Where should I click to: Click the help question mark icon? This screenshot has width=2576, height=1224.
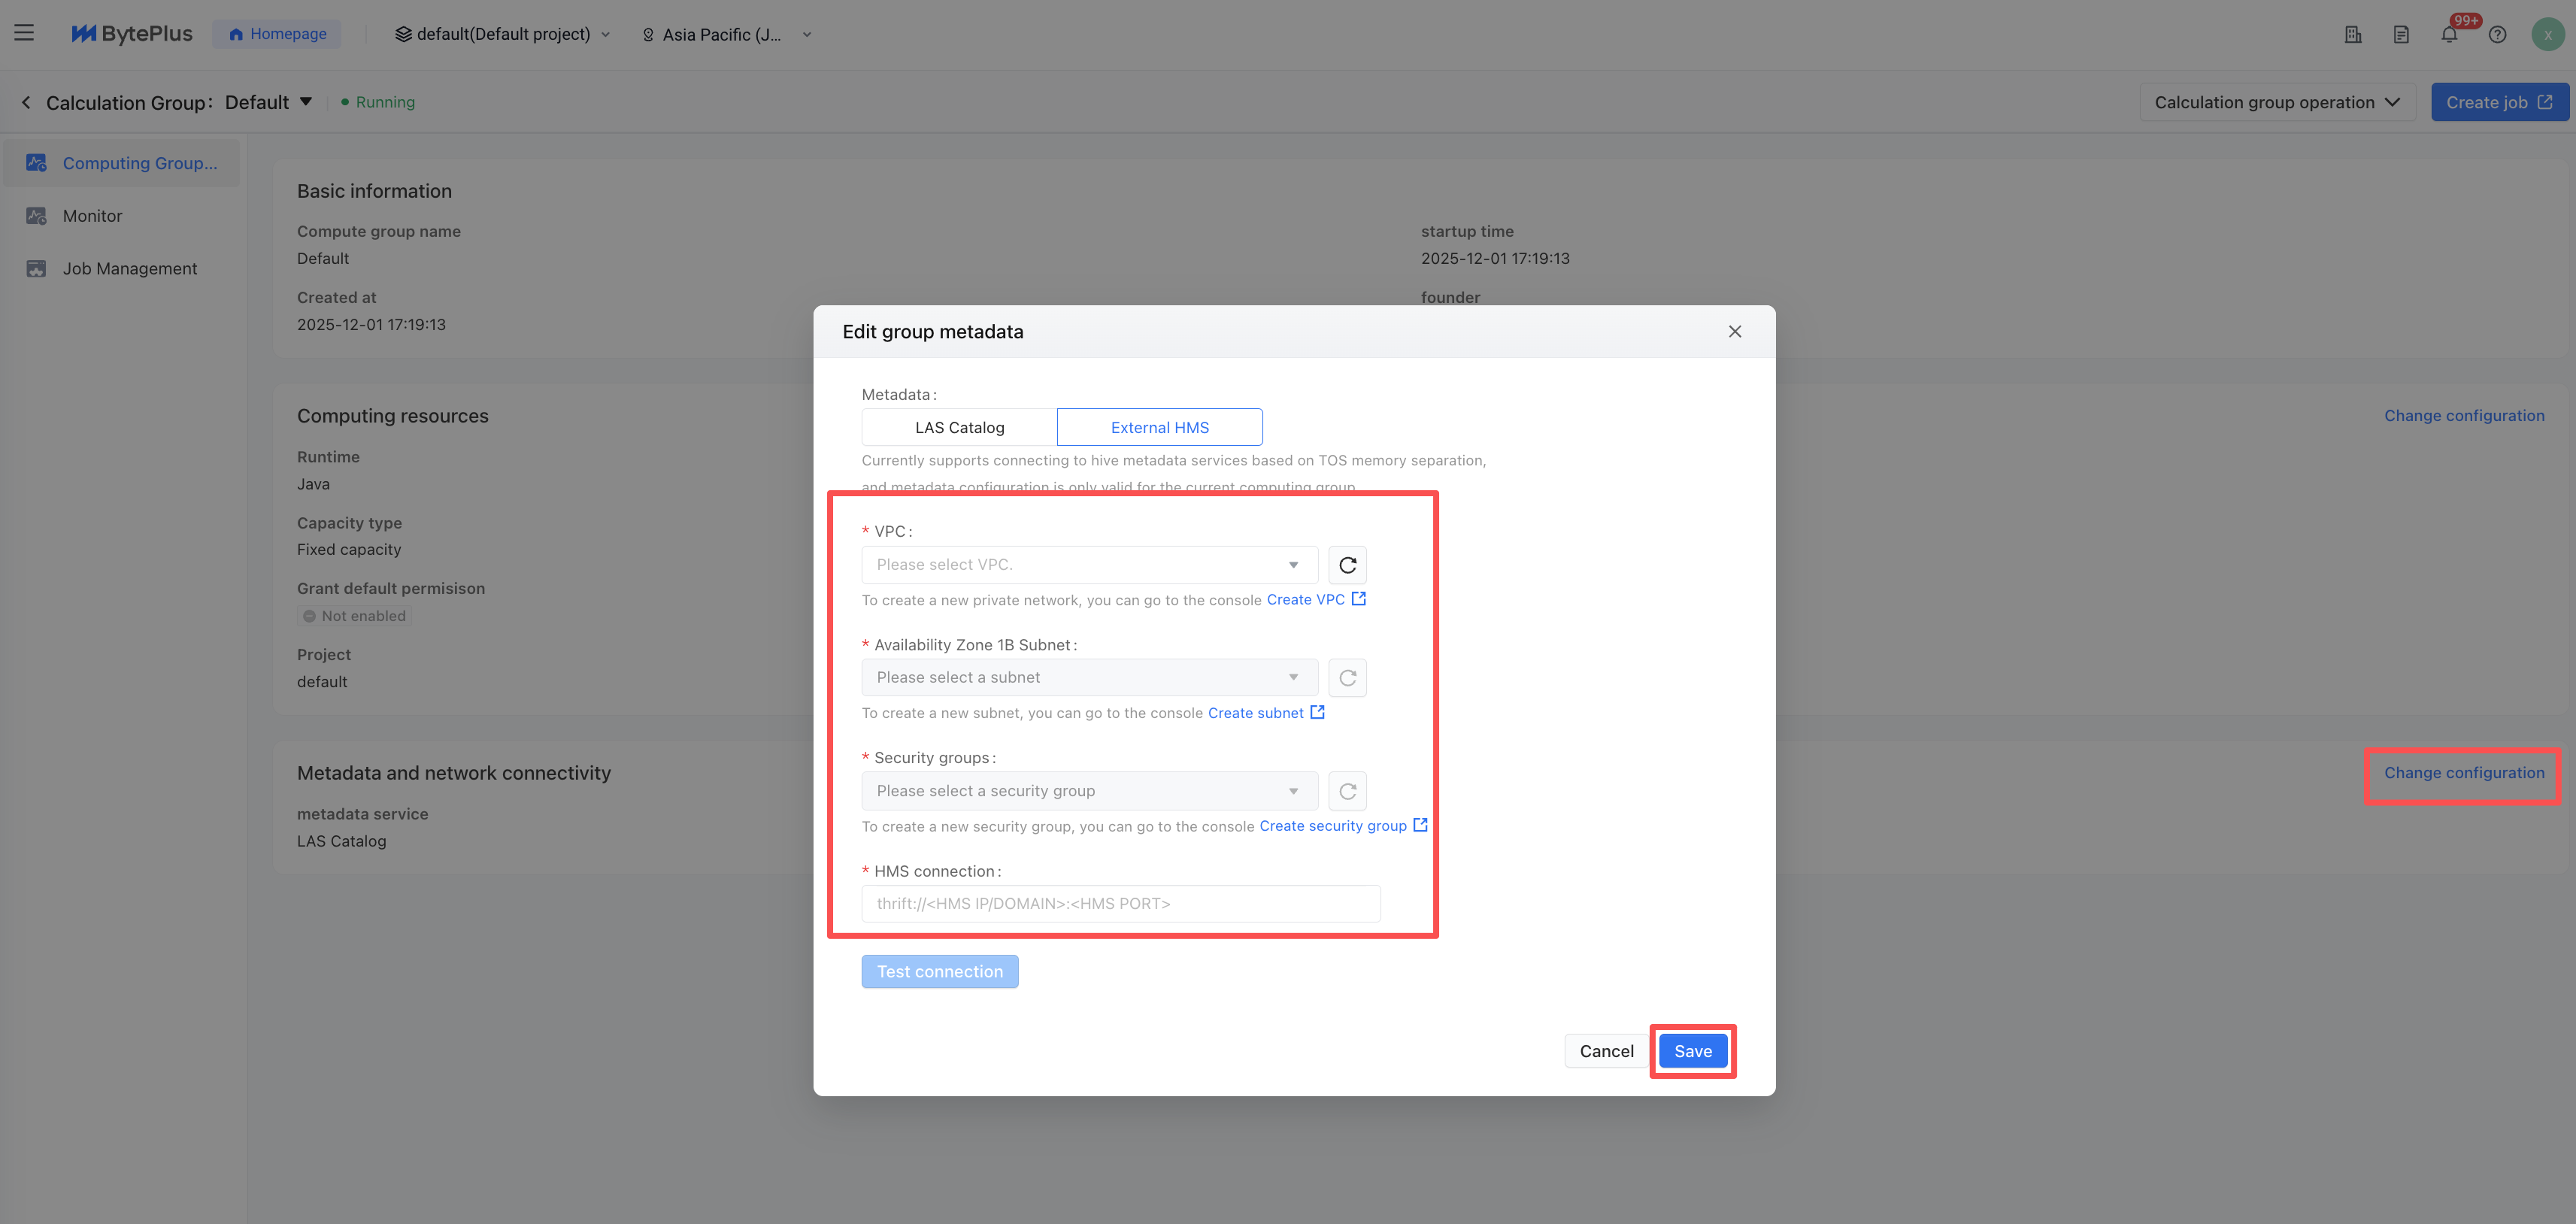pyautogui.click(x=2497, y=35)
